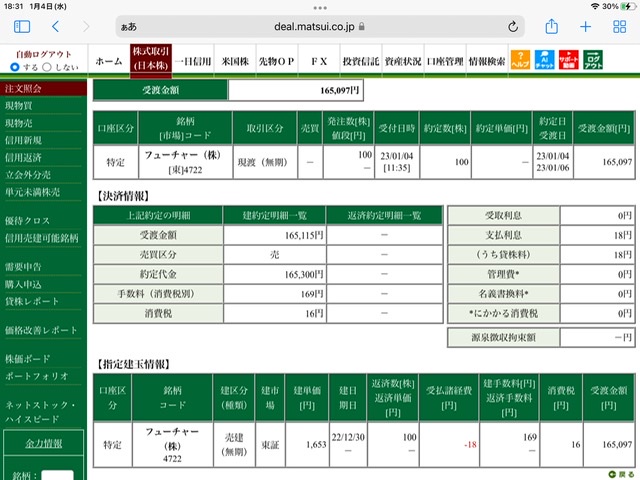Open 株価ボード in the sidebar

27,359
